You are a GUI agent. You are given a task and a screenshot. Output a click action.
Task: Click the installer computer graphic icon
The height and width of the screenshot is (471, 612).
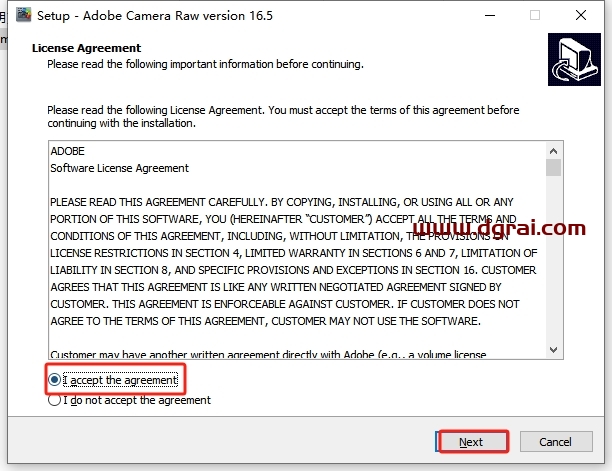(x=574, y=59)
